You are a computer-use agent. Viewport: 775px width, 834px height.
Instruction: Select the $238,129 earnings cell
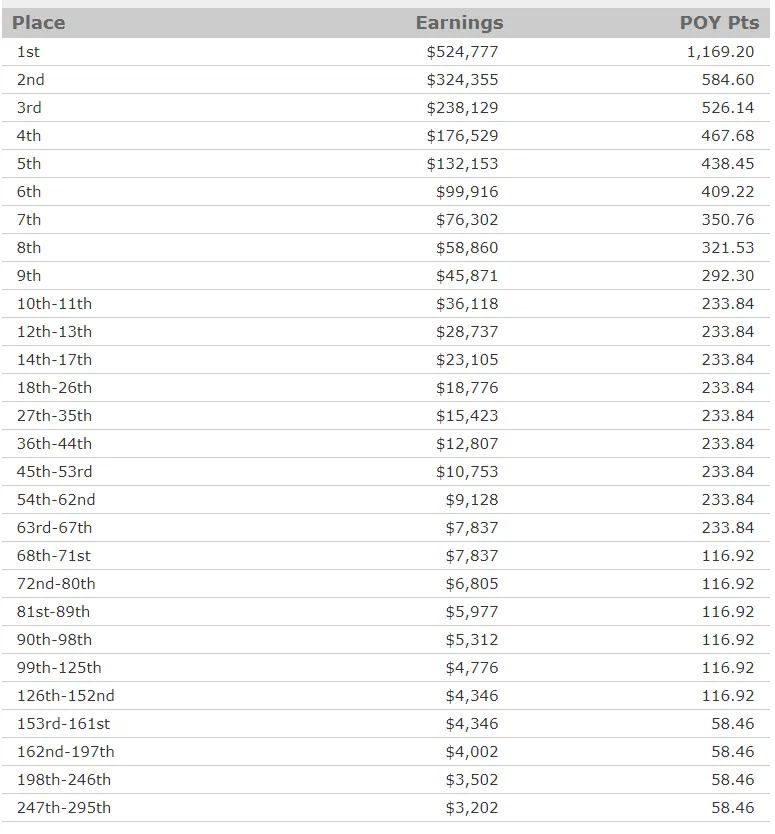coord(462,108)
